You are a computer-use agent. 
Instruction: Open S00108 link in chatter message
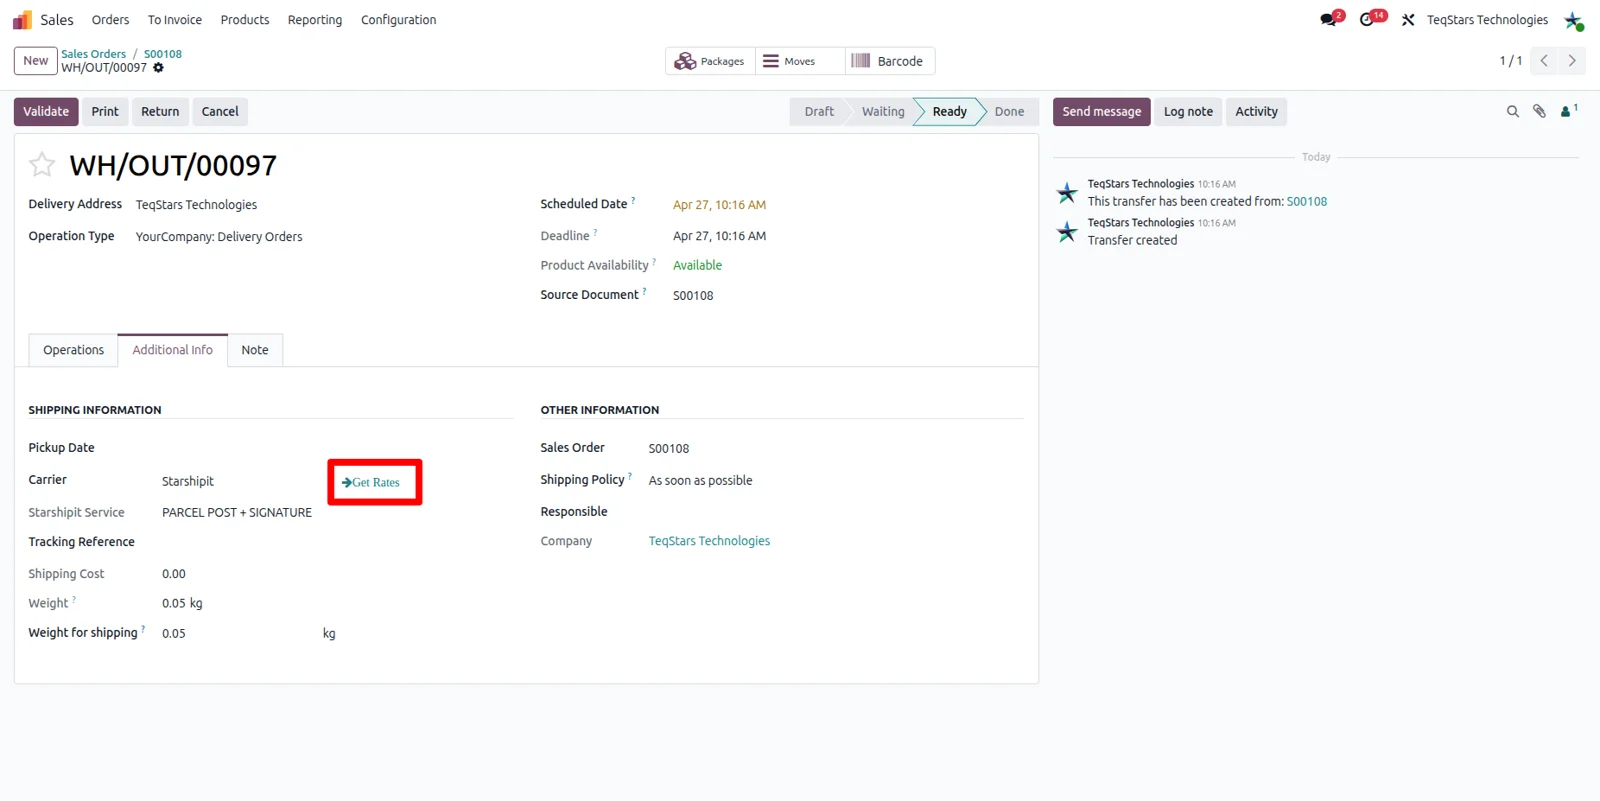point(1307,201)
